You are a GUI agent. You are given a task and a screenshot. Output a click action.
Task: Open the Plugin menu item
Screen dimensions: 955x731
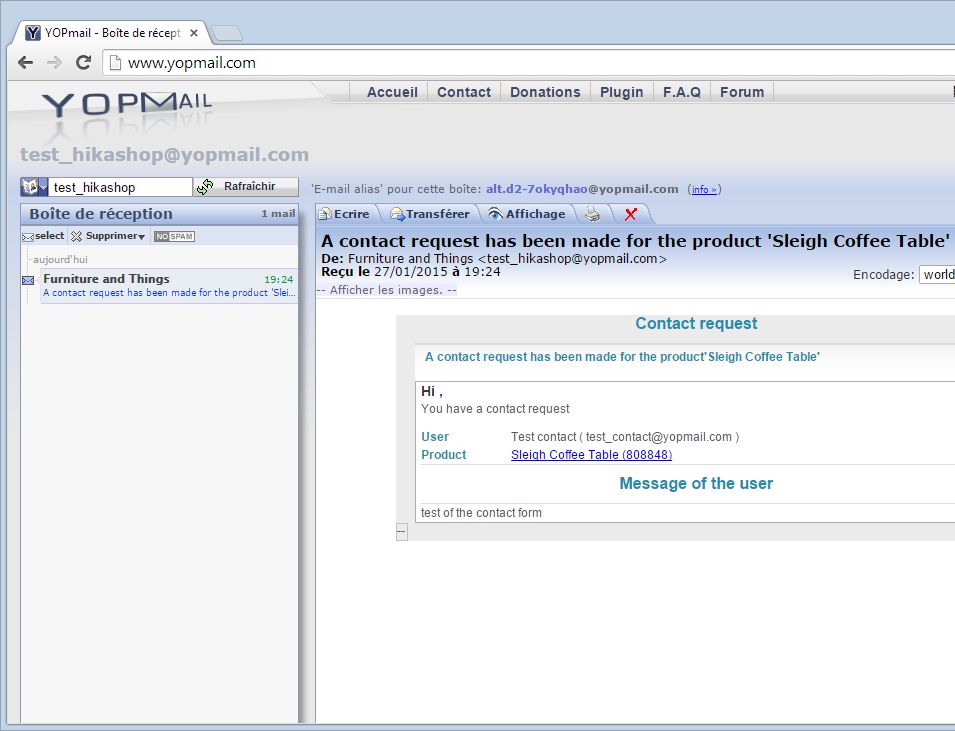621,92
